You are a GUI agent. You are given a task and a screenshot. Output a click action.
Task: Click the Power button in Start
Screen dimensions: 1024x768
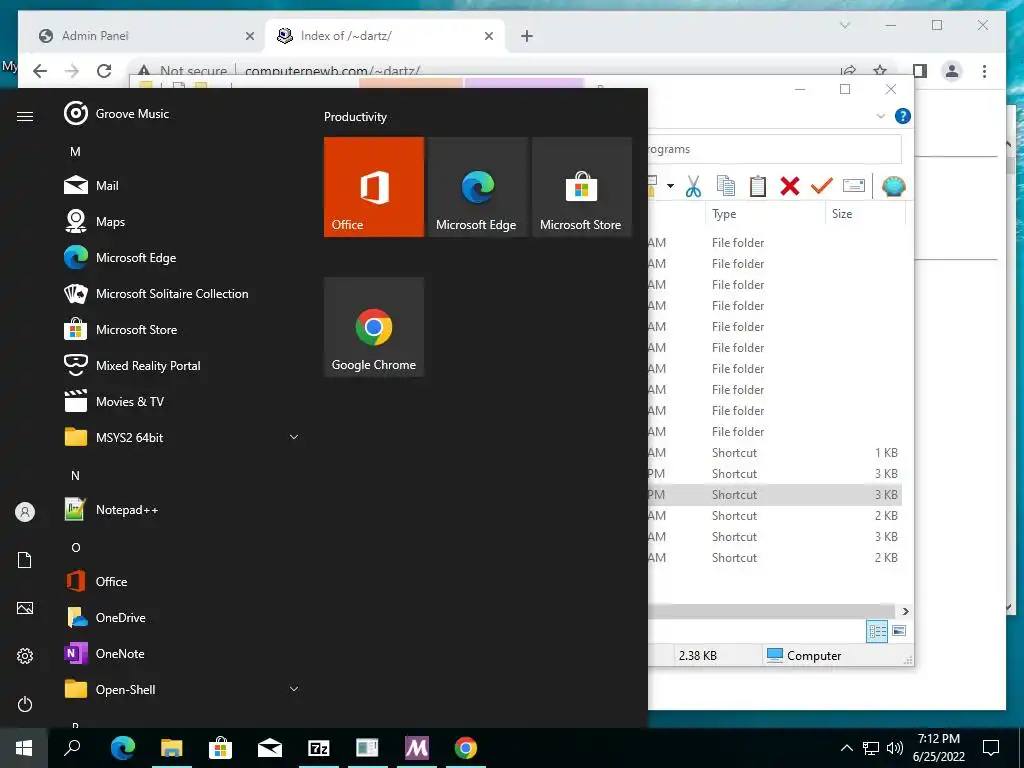pyautogui.click(x=25, y=704)
